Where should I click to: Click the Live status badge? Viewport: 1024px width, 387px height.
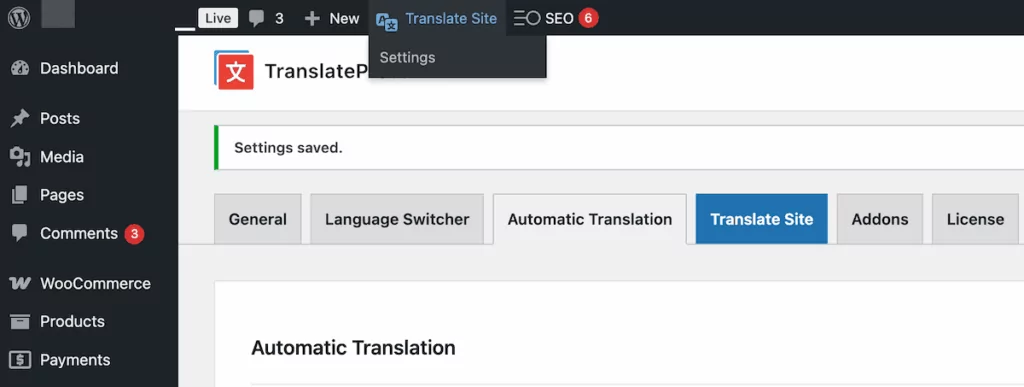coord(217,18)
